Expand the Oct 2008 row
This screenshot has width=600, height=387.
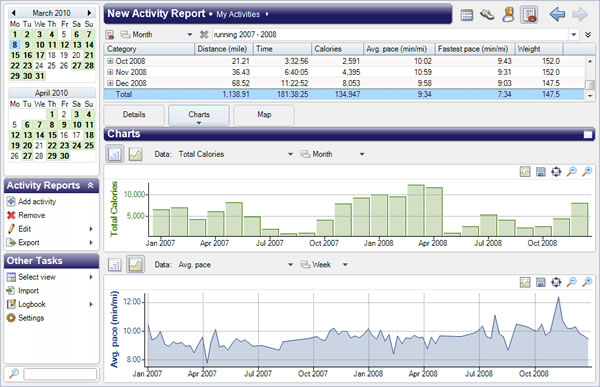pos(110,61)
